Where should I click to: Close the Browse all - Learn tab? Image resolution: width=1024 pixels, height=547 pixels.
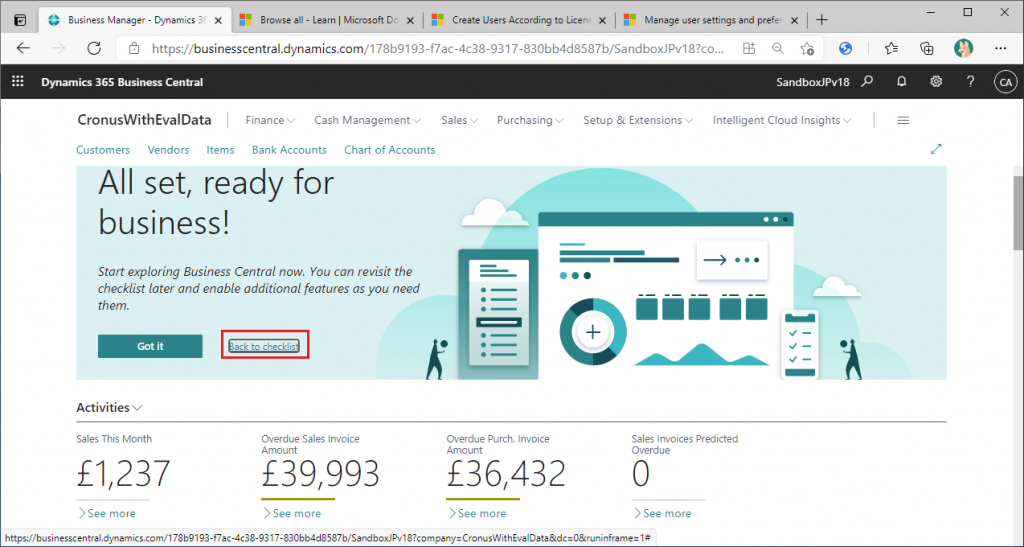(410, 20)
